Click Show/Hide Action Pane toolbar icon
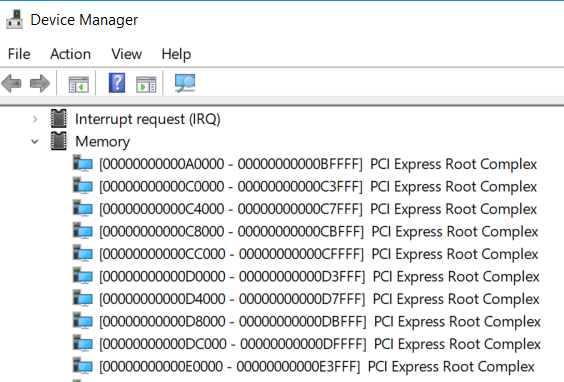This screenshot has height=382, width=564. click(x=146, y=85)
